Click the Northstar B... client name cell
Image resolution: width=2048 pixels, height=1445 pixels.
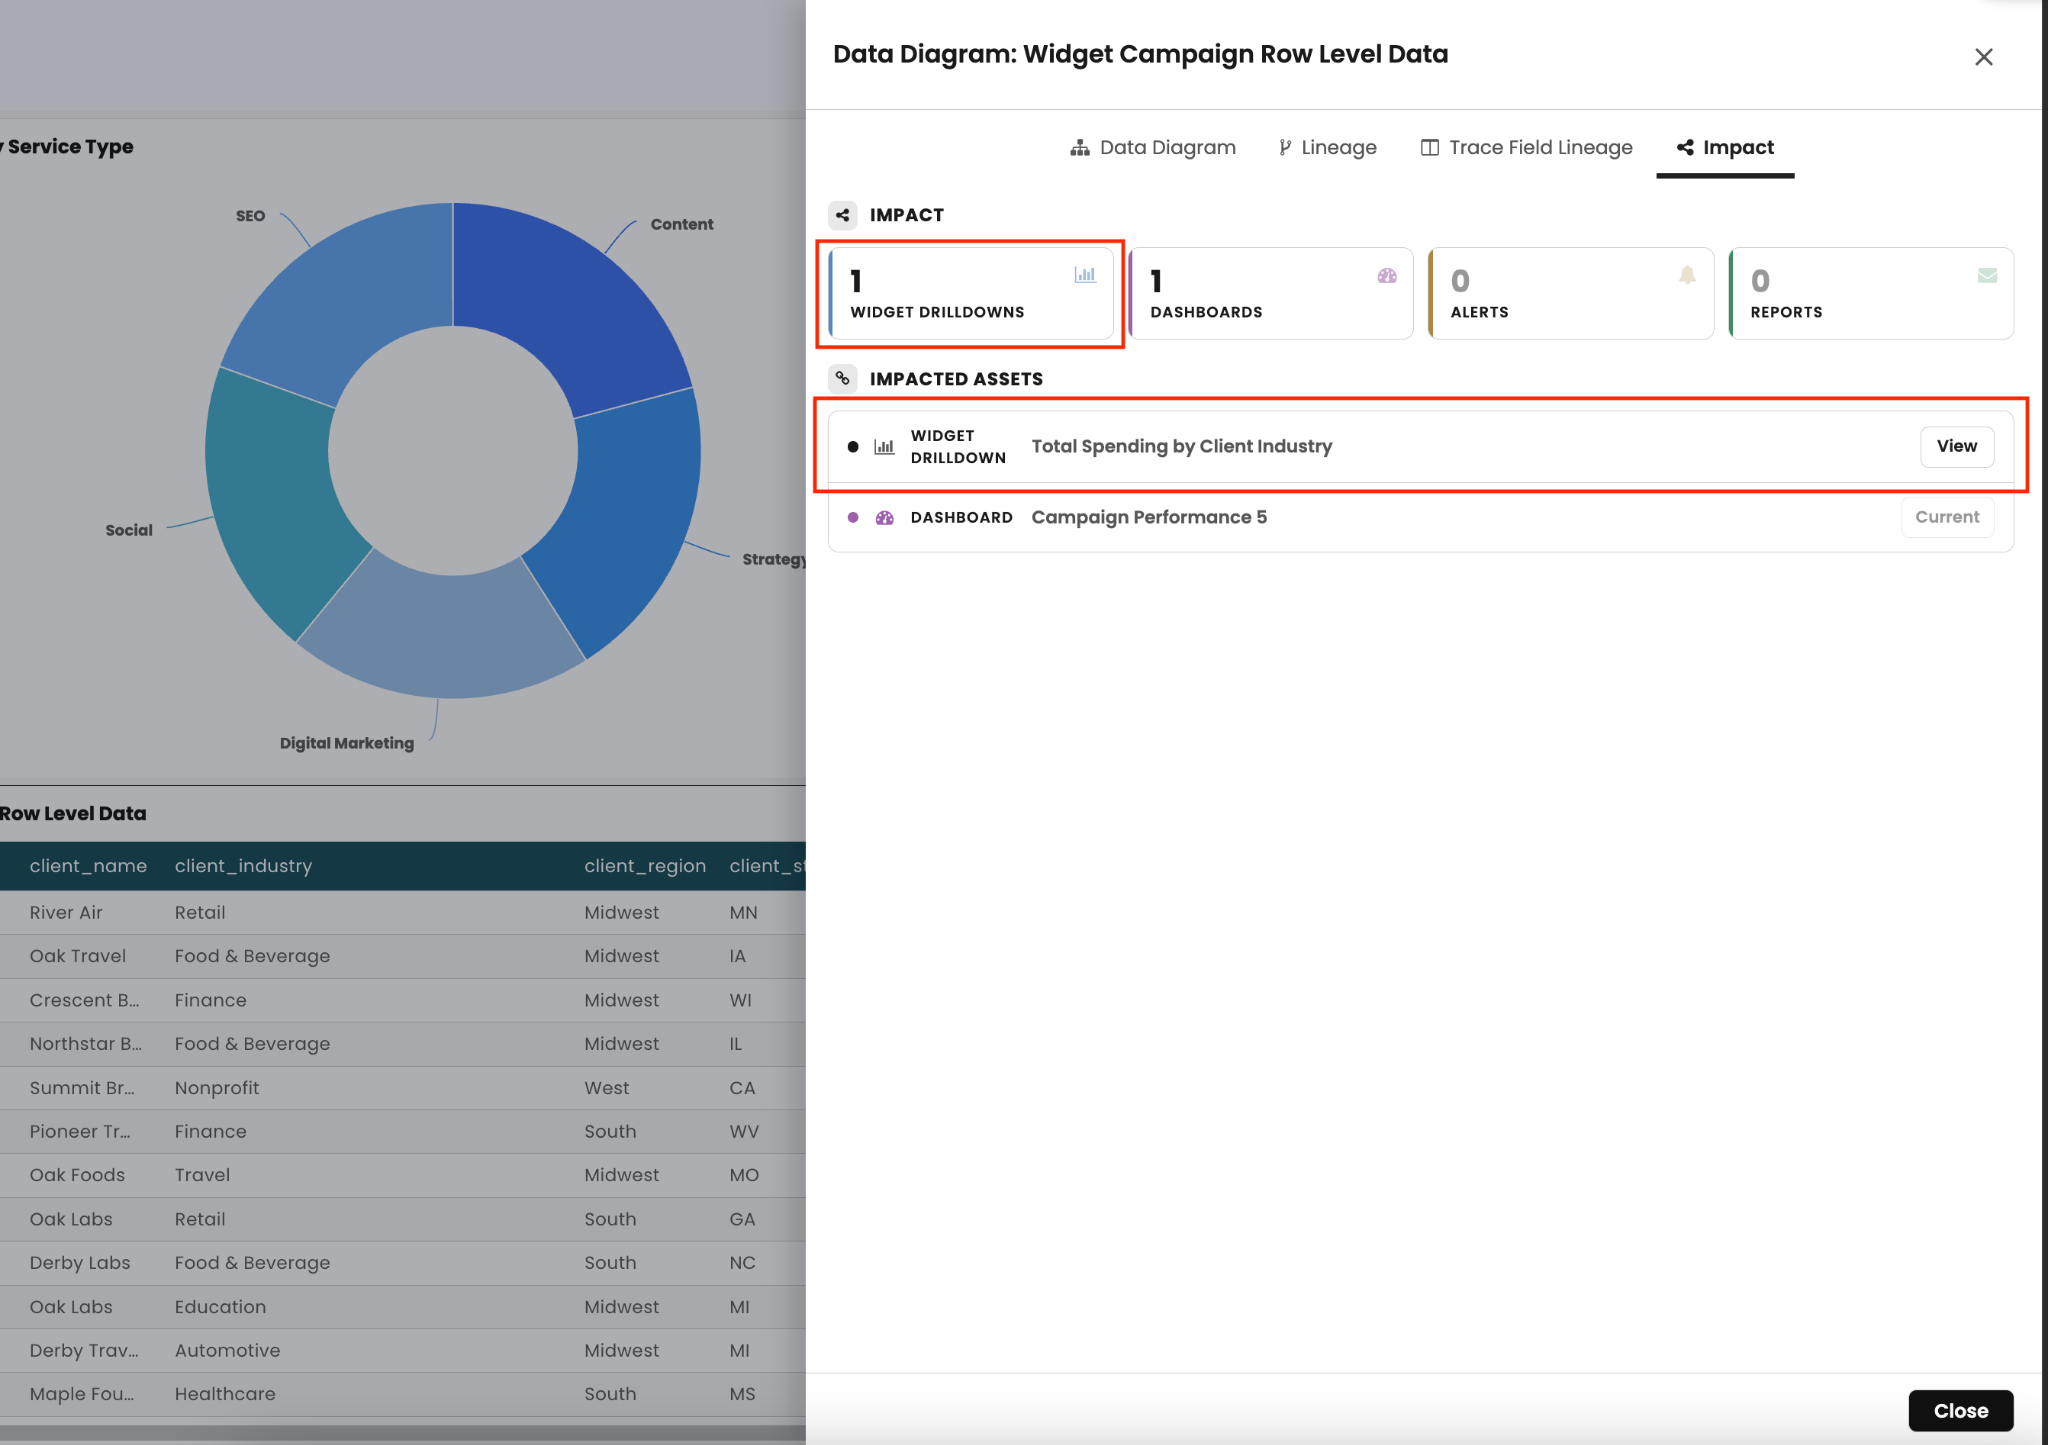pos(86,1044)
